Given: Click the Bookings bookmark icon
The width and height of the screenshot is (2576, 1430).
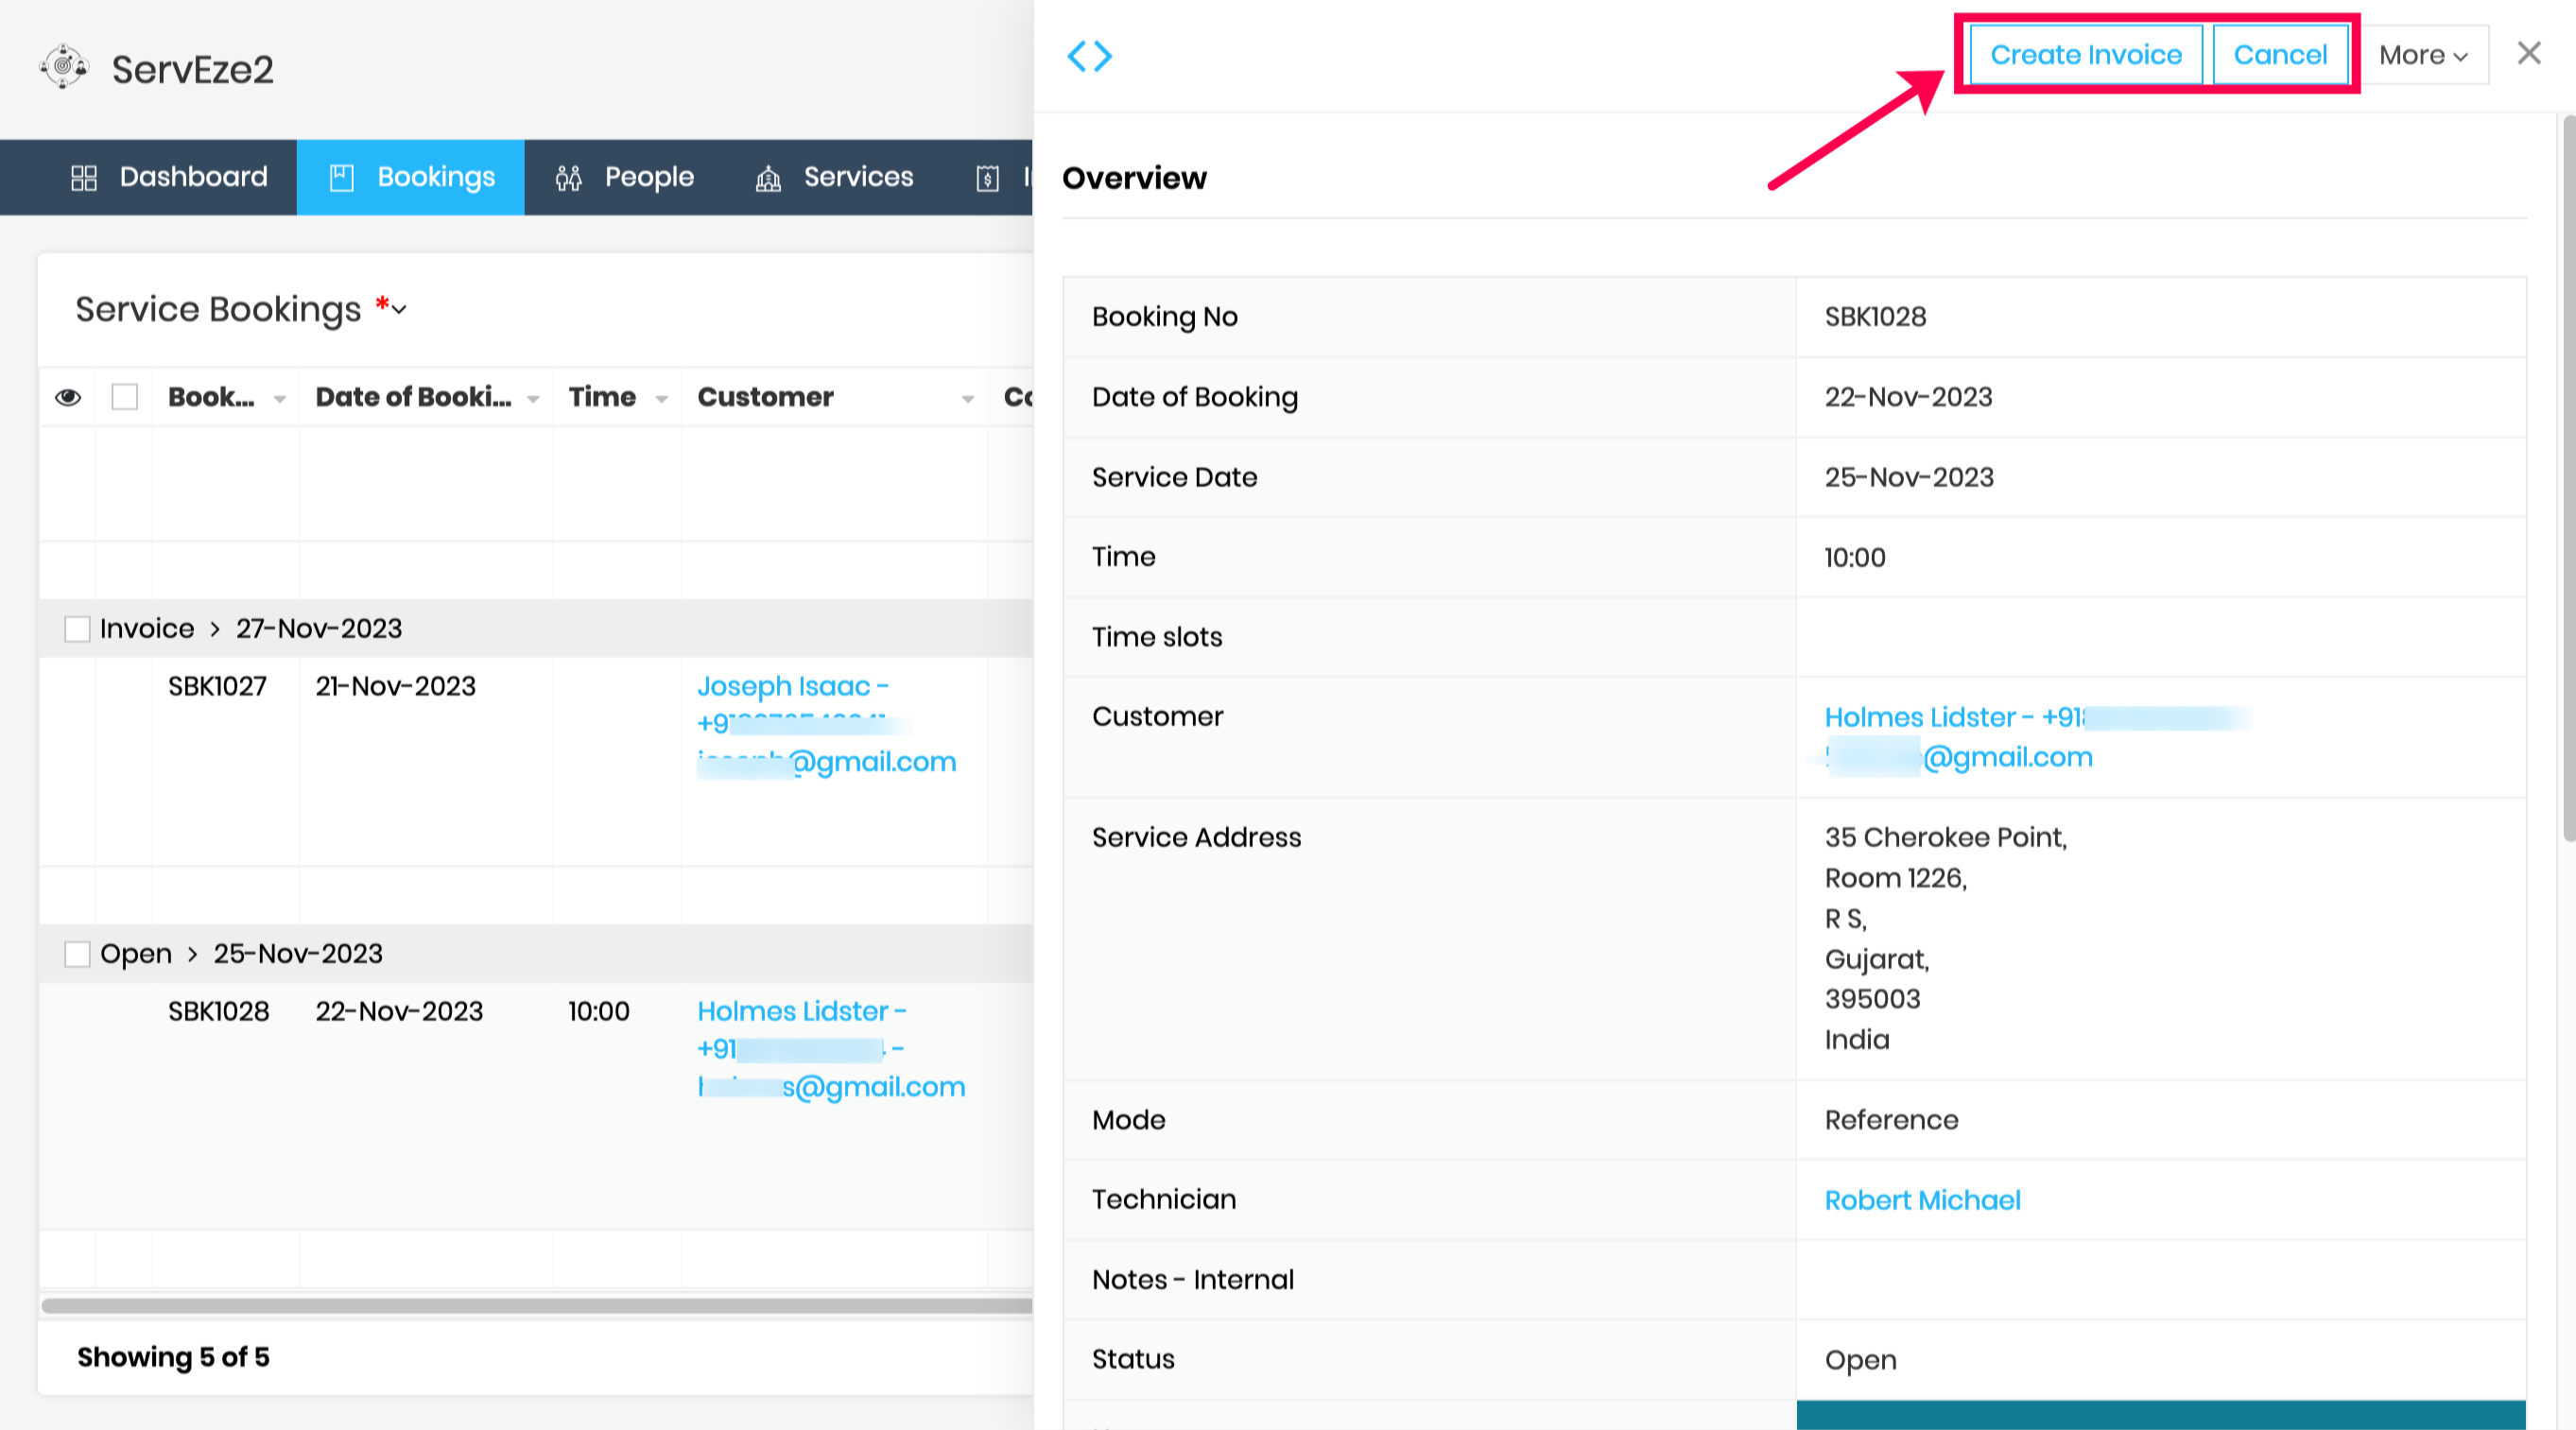Looking at the screenshot, I should click(x=341, y=178).
